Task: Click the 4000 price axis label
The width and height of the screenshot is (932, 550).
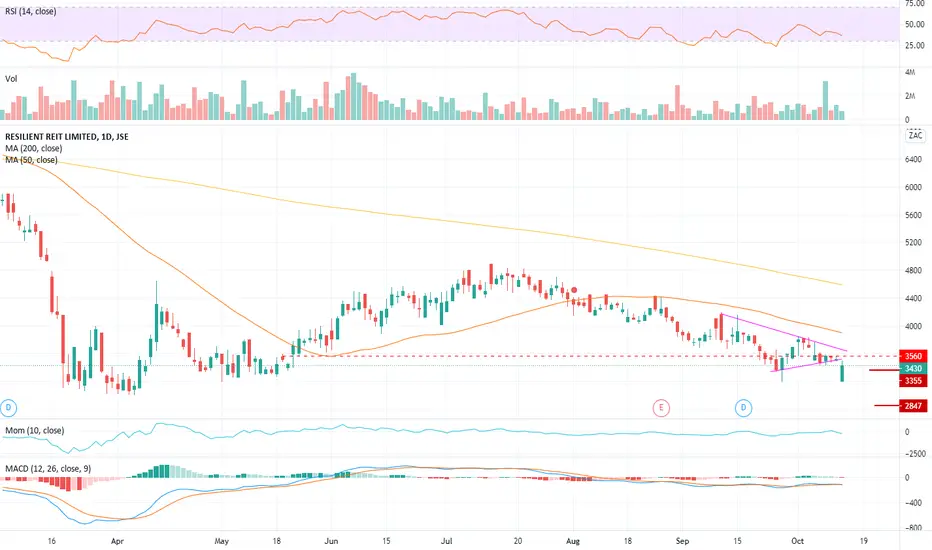Action: pos(913,326)
